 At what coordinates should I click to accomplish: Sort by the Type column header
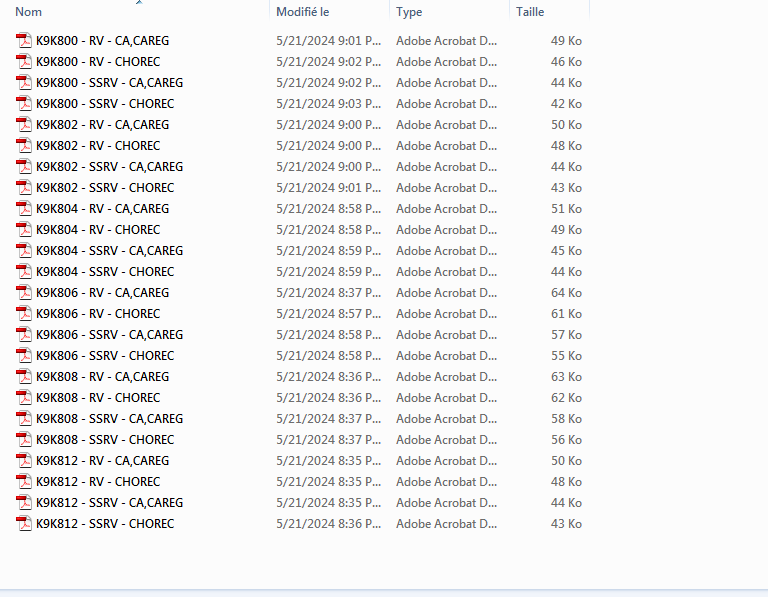click(409, 12)
